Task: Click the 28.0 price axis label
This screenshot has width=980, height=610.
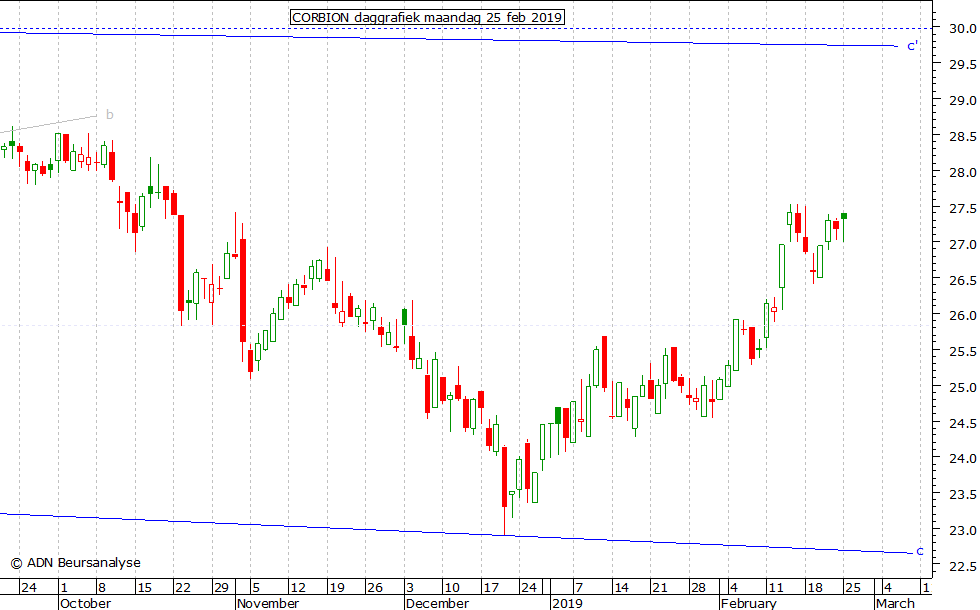Action: coord(962,172)
